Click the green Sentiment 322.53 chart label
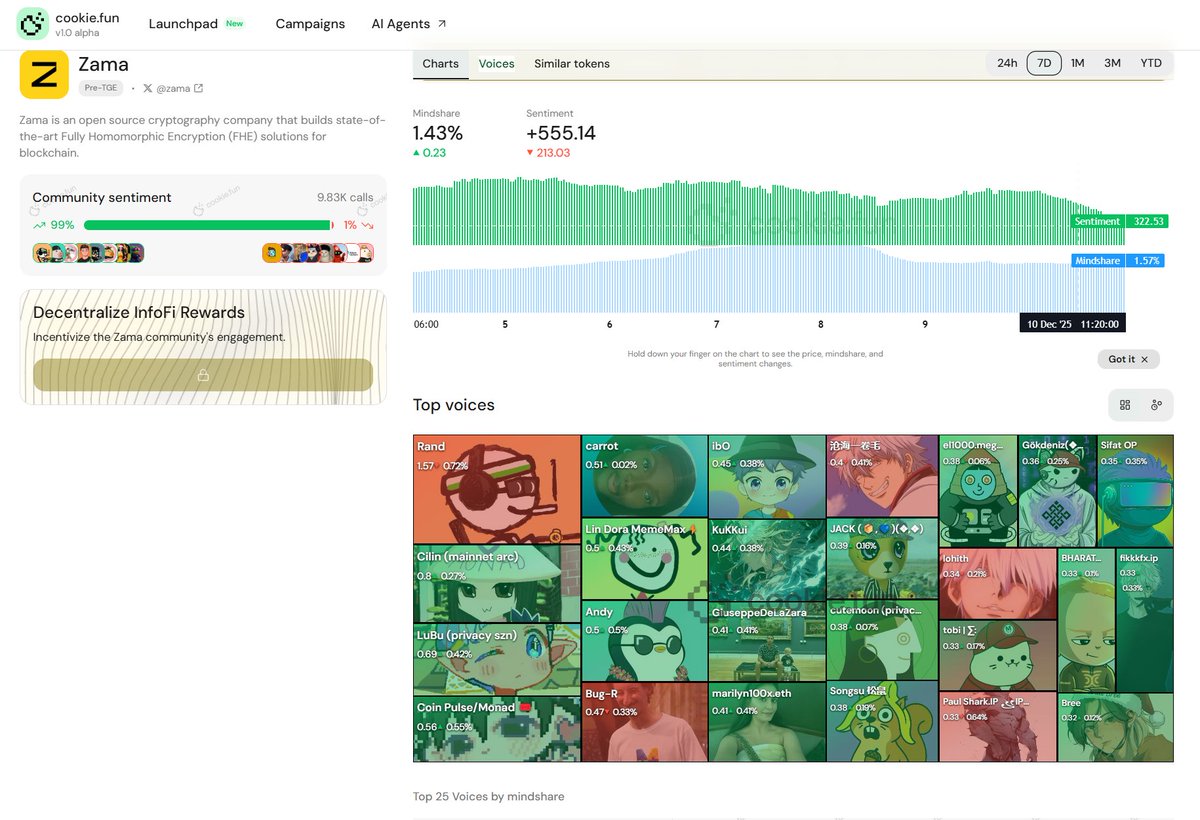Viewport: 1200px width, 820px height. [1120, 221]
